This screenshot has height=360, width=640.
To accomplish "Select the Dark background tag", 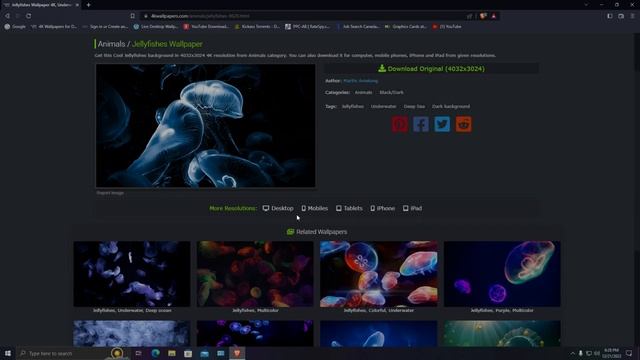I will [x=451, y=107].
